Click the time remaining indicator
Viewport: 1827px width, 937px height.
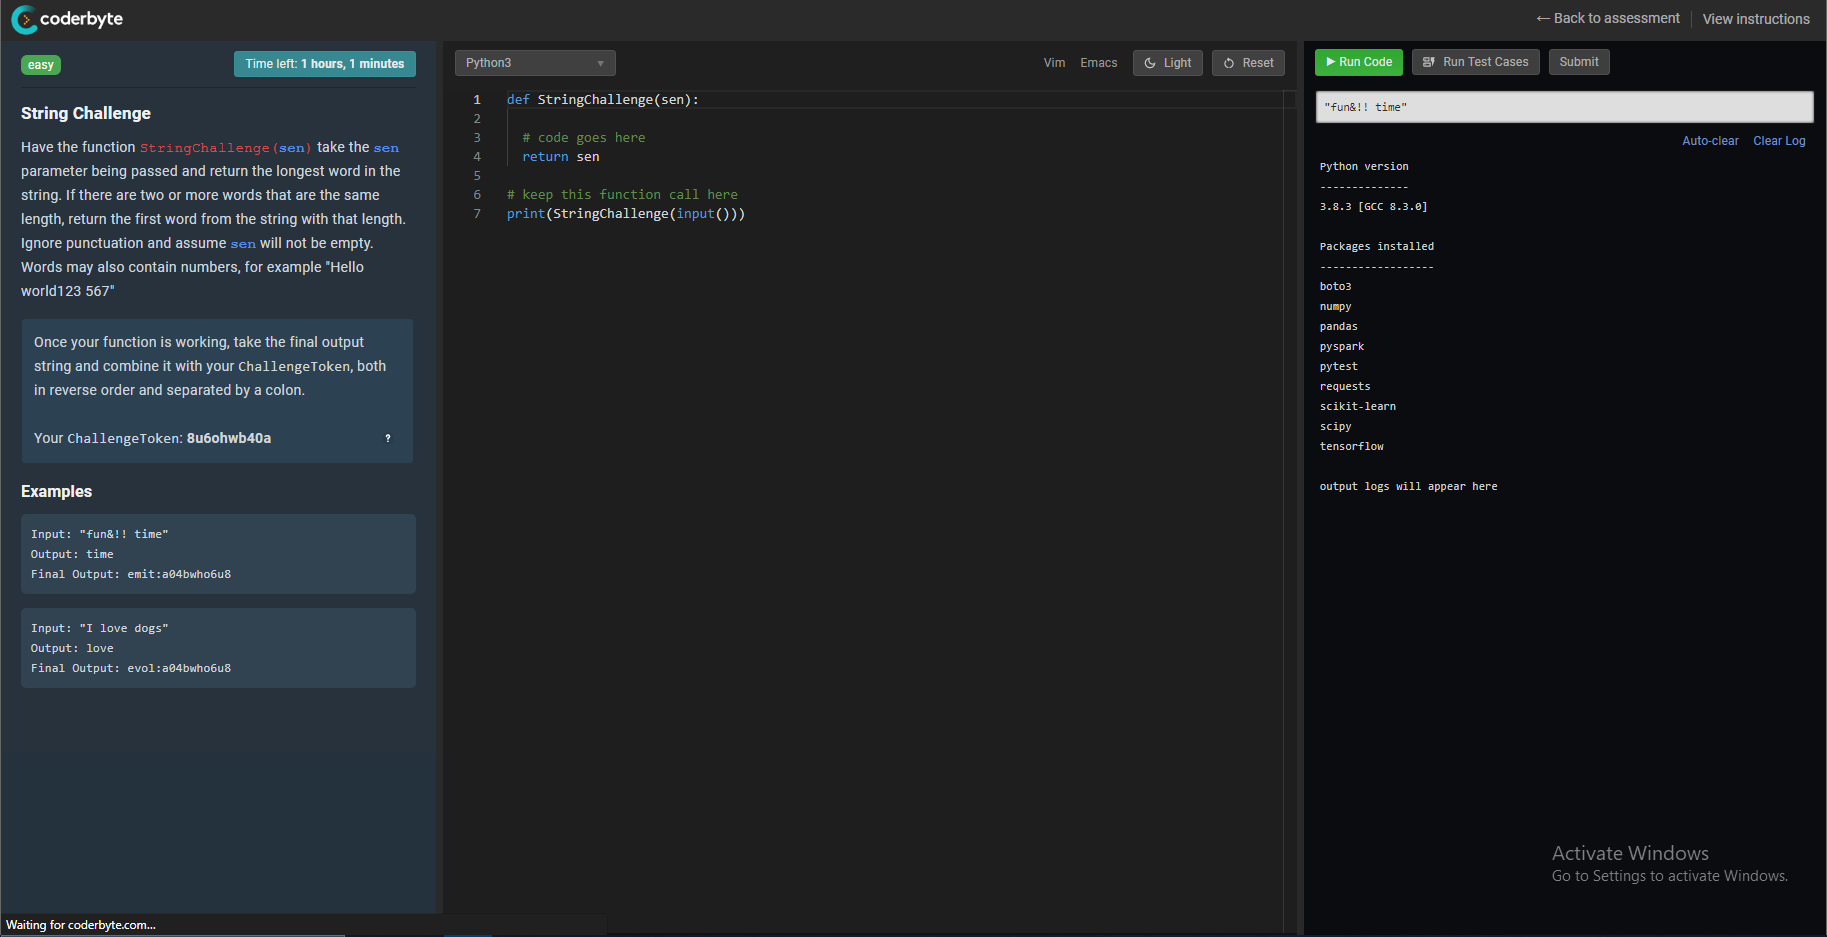(324, 63)
